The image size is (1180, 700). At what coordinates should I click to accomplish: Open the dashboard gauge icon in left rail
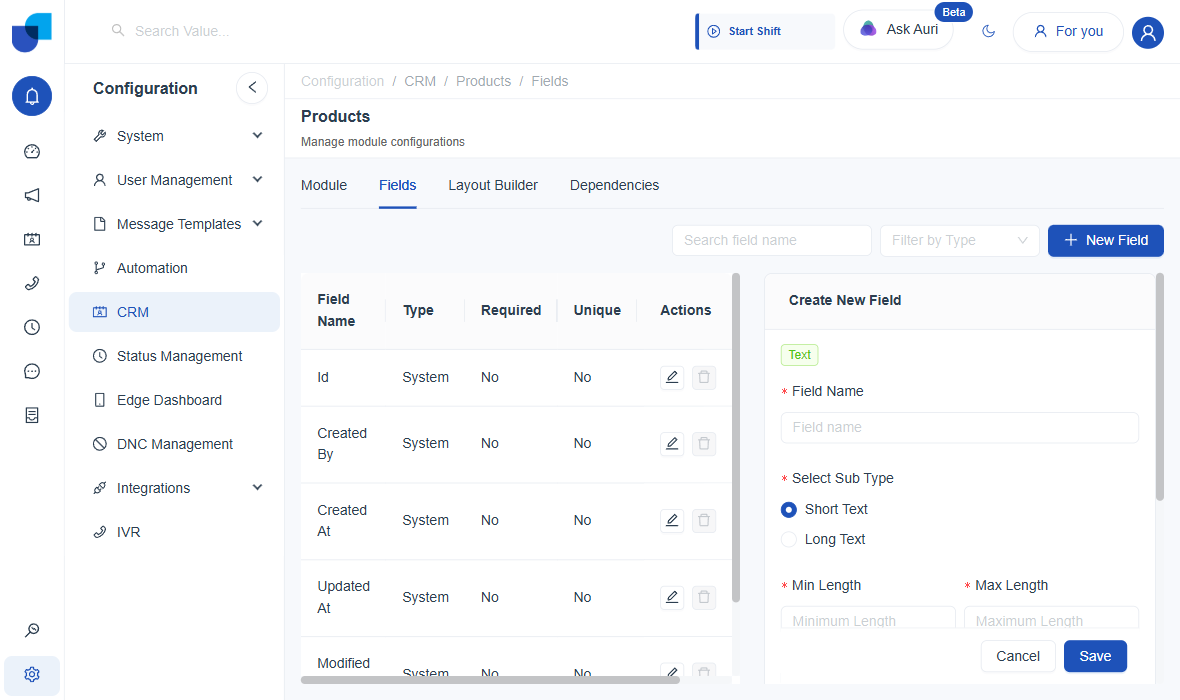[x=32, y=151]
